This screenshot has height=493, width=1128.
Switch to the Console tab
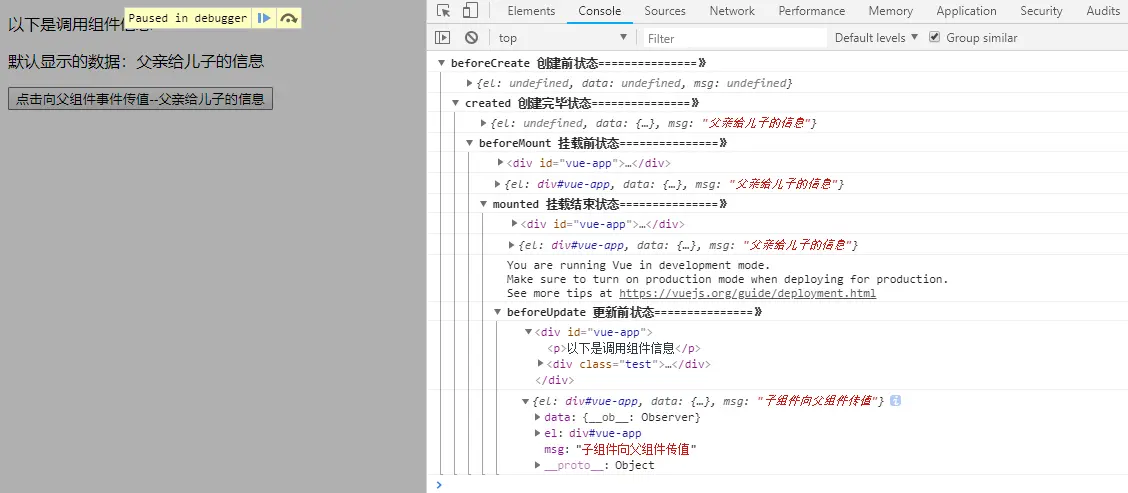pos(599,11)
